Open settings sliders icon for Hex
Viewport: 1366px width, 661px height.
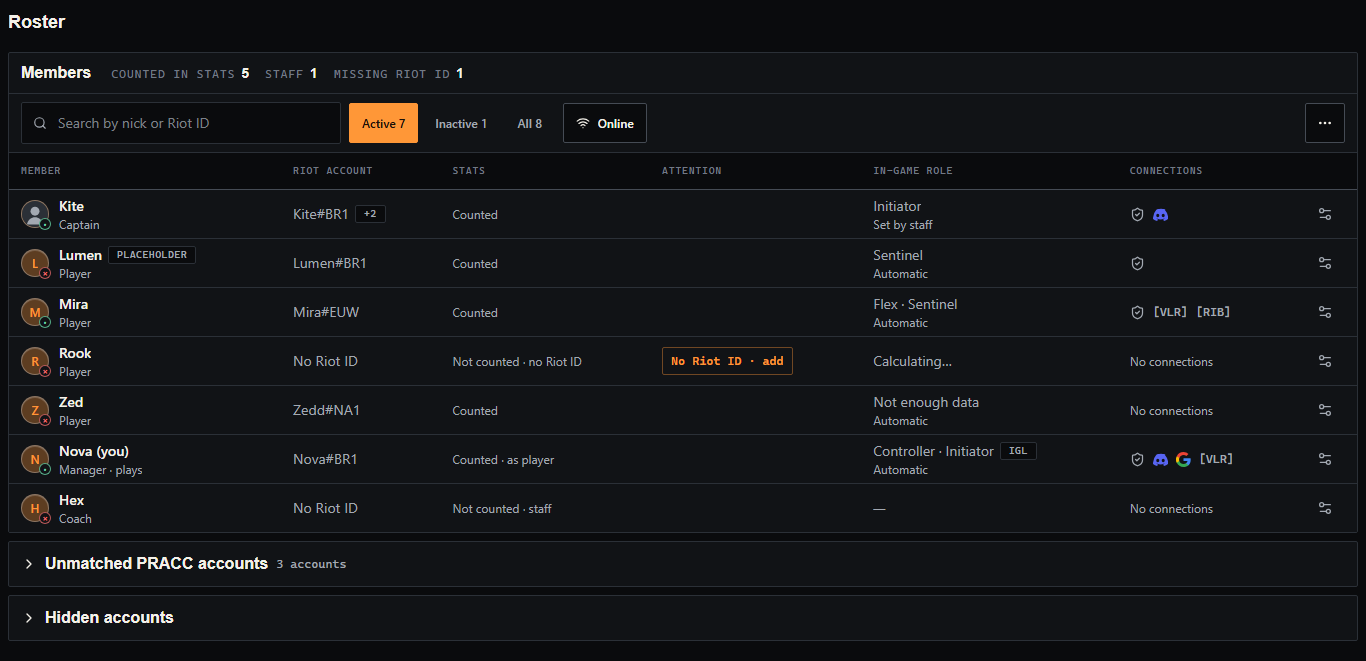[1325, 508]
